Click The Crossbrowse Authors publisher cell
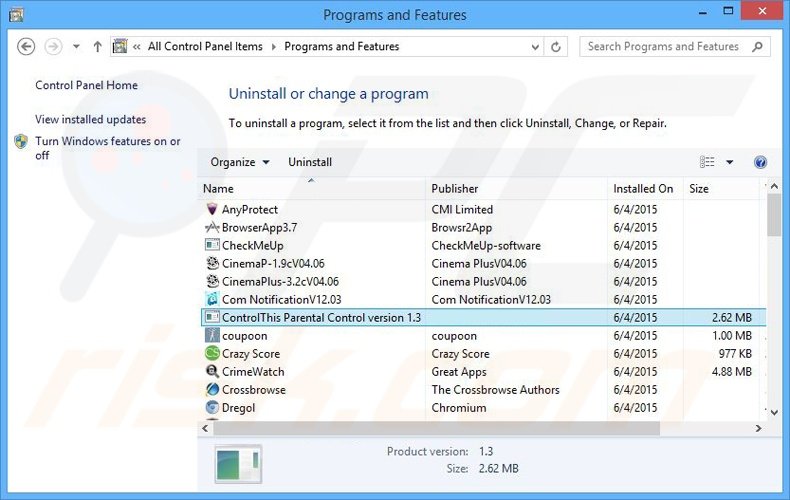The height and width of the screenshot is (500, 790). (x=495, y=390)
